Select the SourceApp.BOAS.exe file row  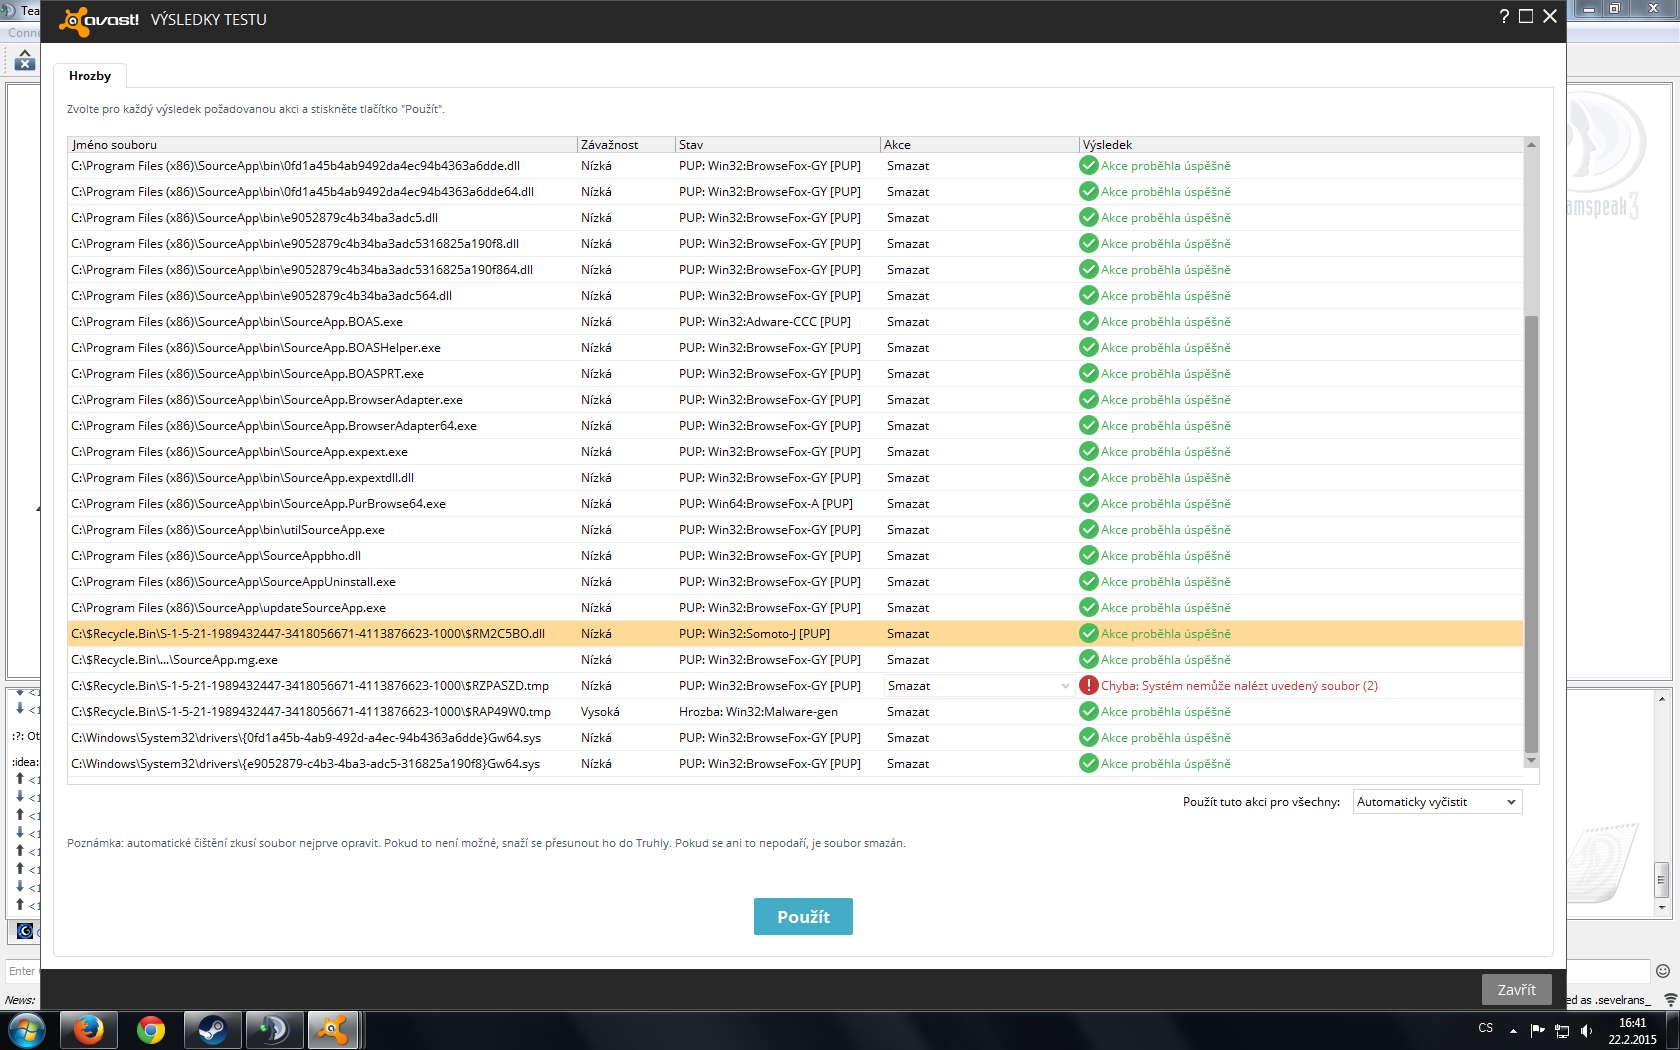[x=795, y=322]
